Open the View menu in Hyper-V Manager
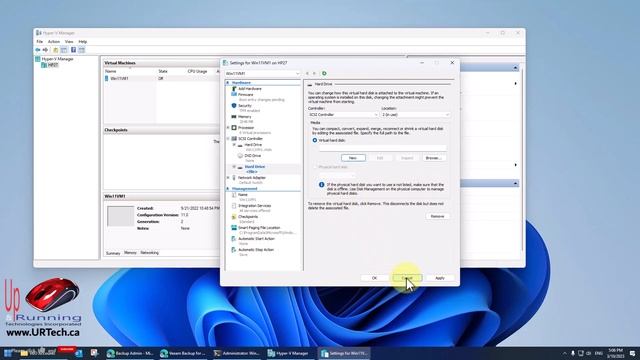 (x=69, y=42)
